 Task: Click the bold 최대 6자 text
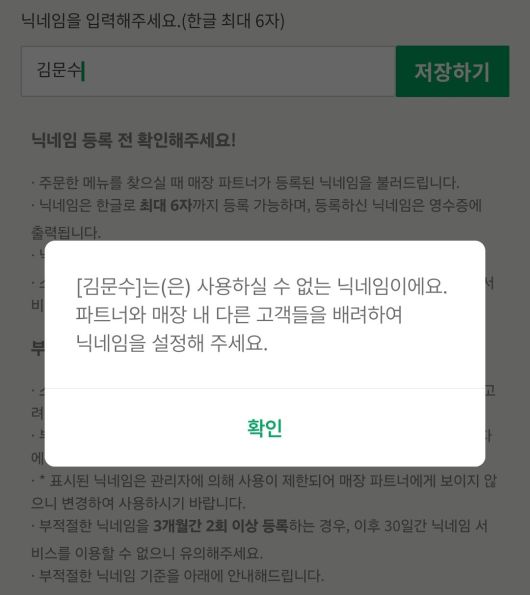[x=165, y=205]
